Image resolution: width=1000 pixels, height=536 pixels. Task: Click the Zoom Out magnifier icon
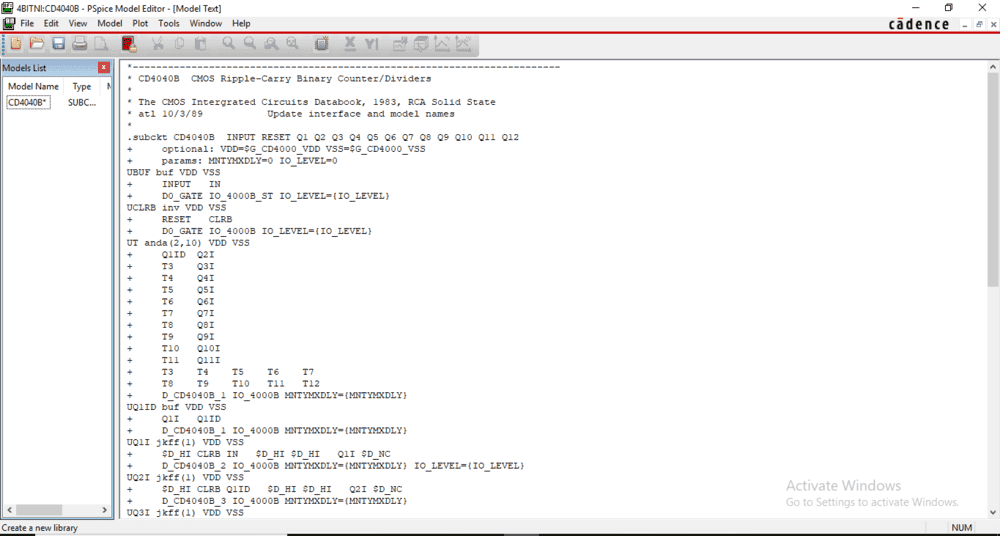point(250,43)
